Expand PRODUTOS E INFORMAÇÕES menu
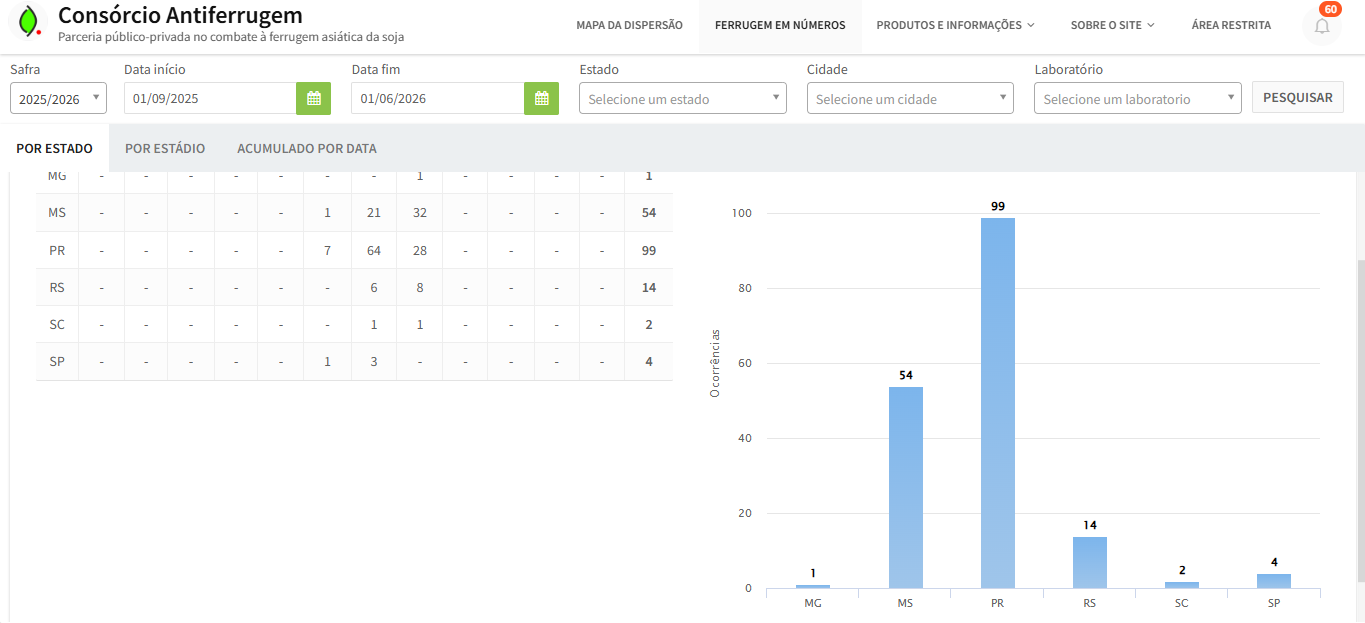 [955, 25]
